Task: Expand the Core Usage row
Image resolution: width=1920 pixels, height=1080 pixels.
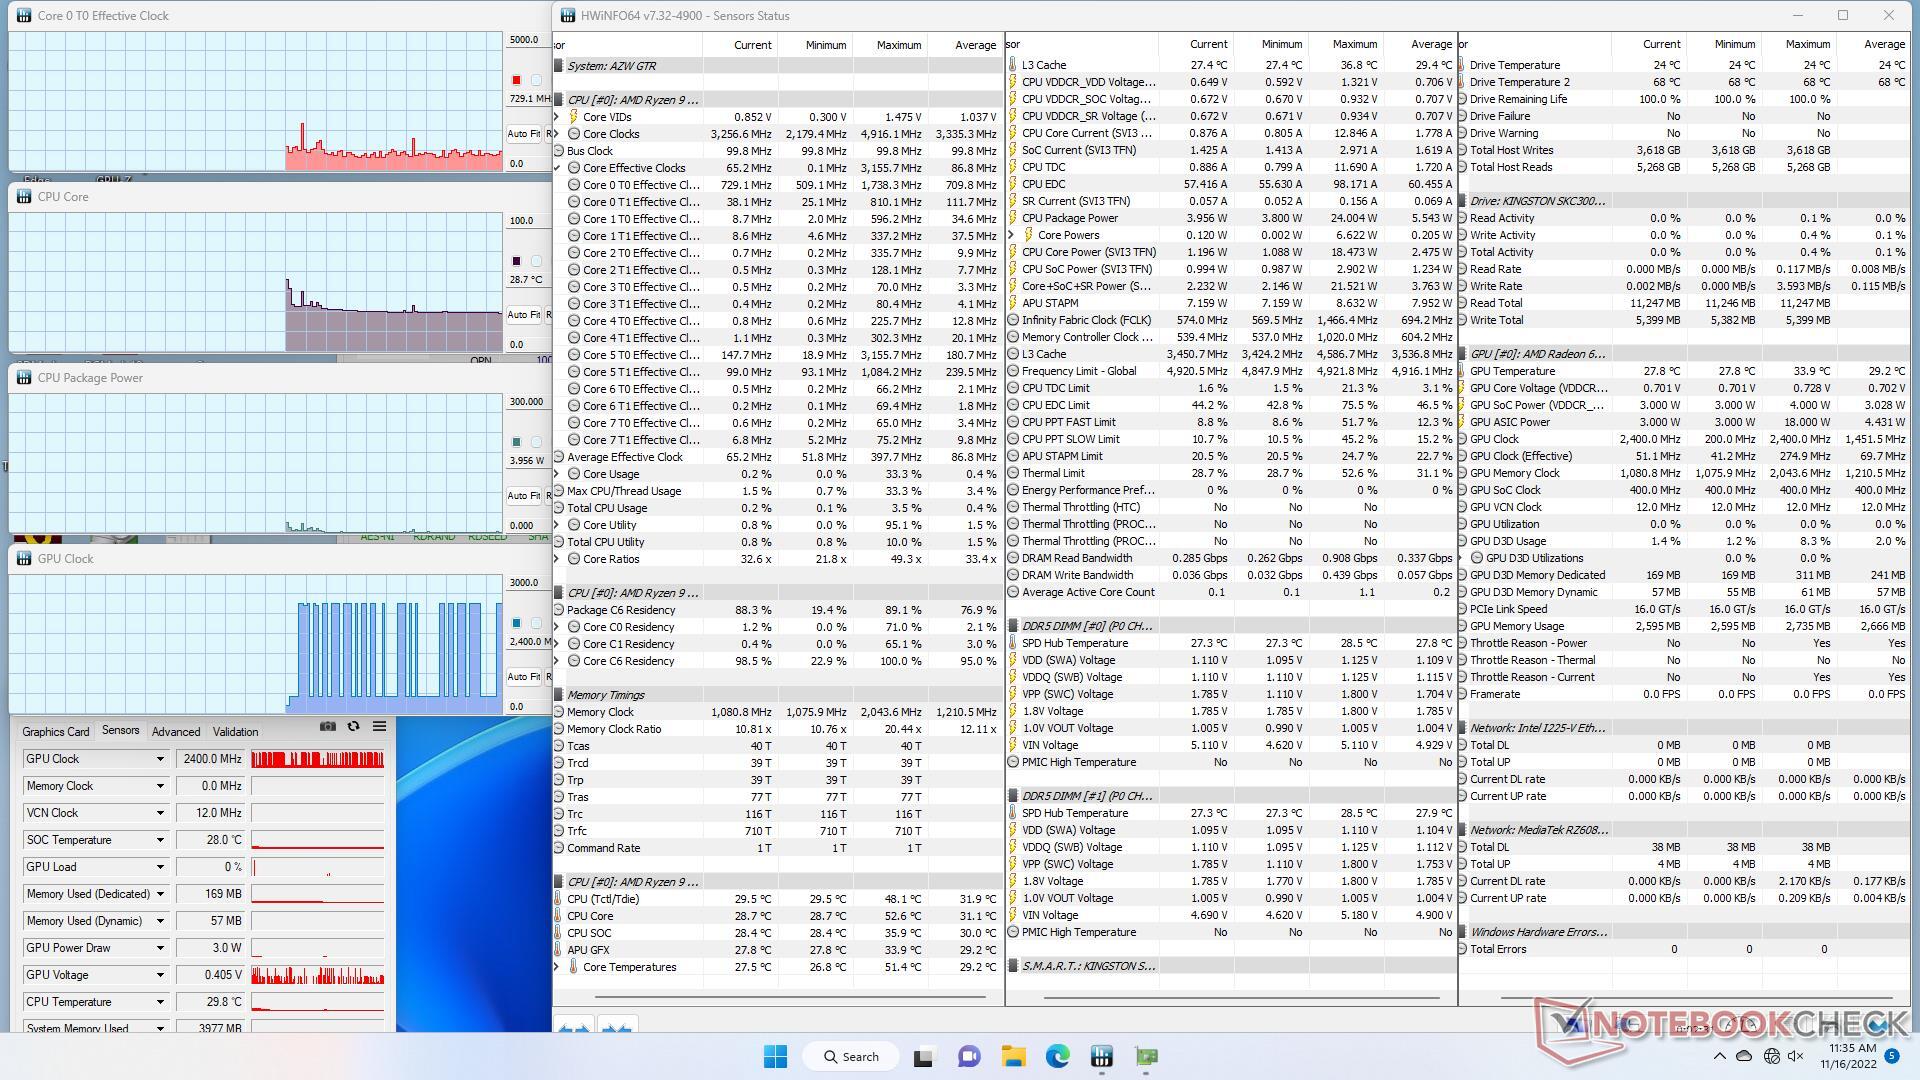Action: (x=558, y=474)
